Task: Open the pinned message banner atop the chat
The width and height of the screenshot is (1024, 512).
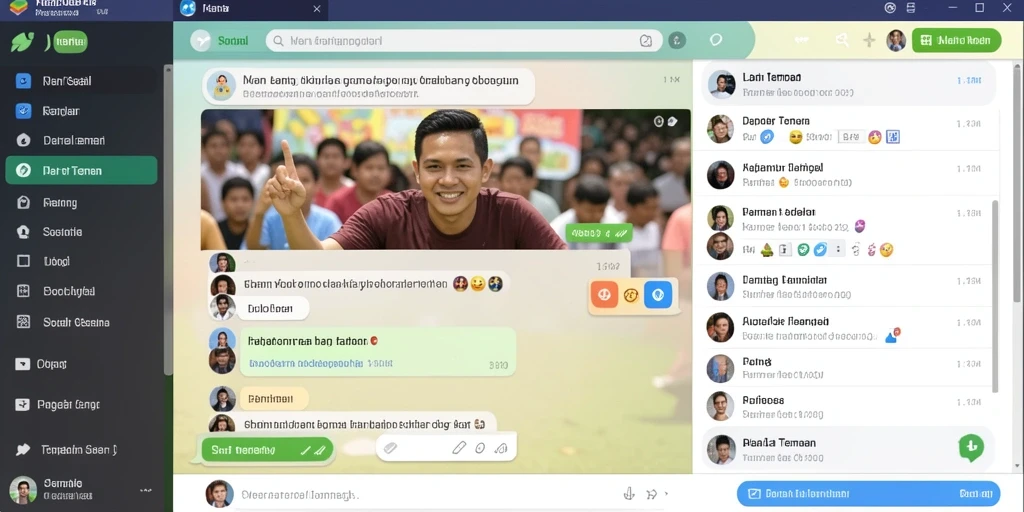Action: coord(368,87)
